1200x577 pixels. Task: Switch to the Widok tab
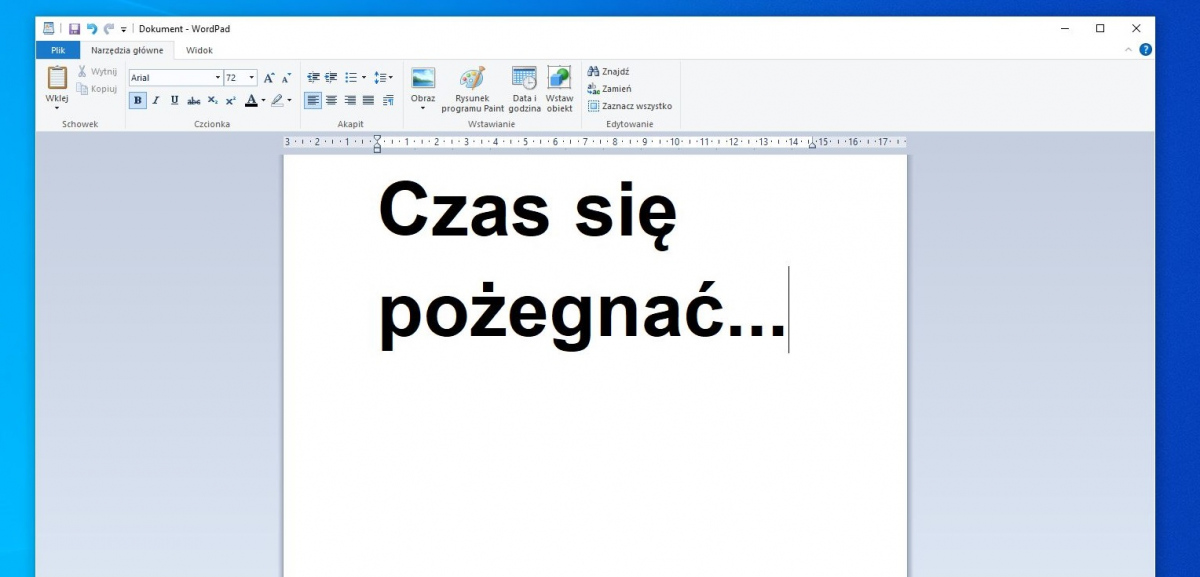pyautogui.click(x=199, y=50)
